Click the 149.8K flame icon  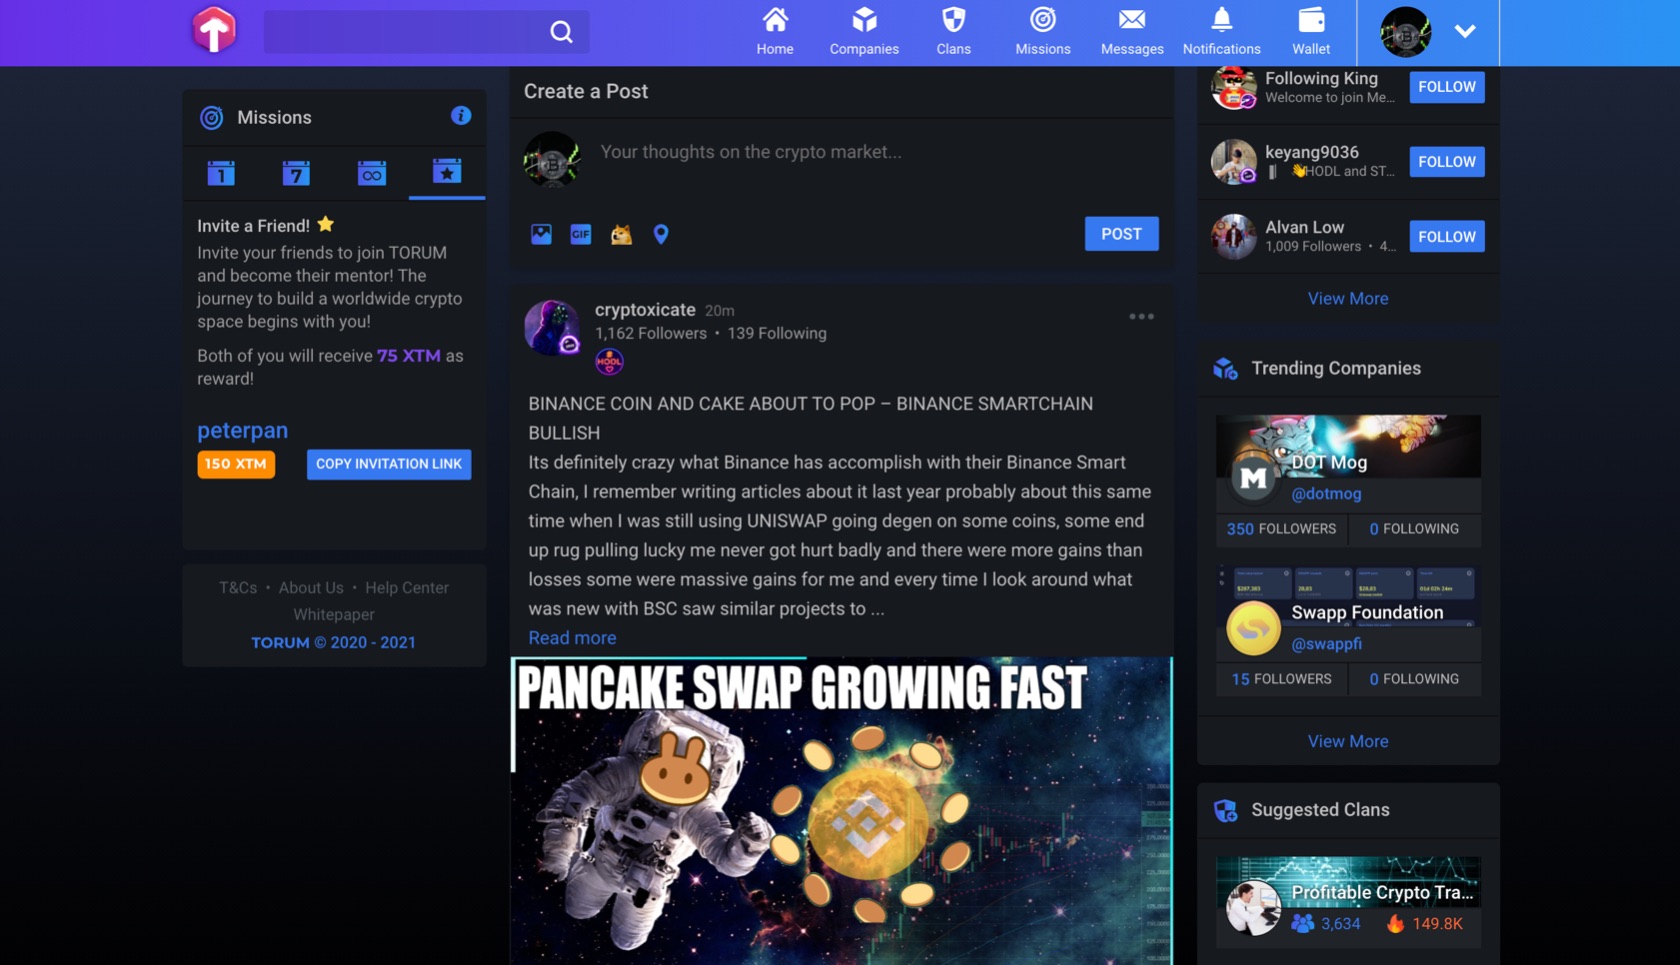click(x=1395, y=923)
